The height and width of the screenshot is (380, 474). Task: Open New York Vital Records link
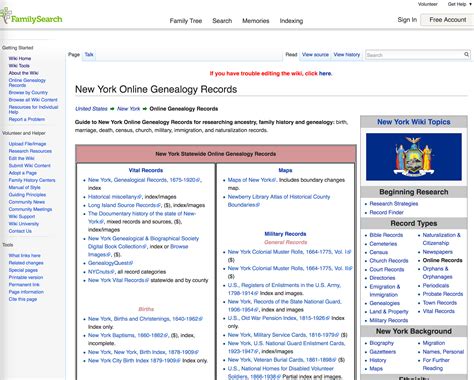[x=118, y=280]
